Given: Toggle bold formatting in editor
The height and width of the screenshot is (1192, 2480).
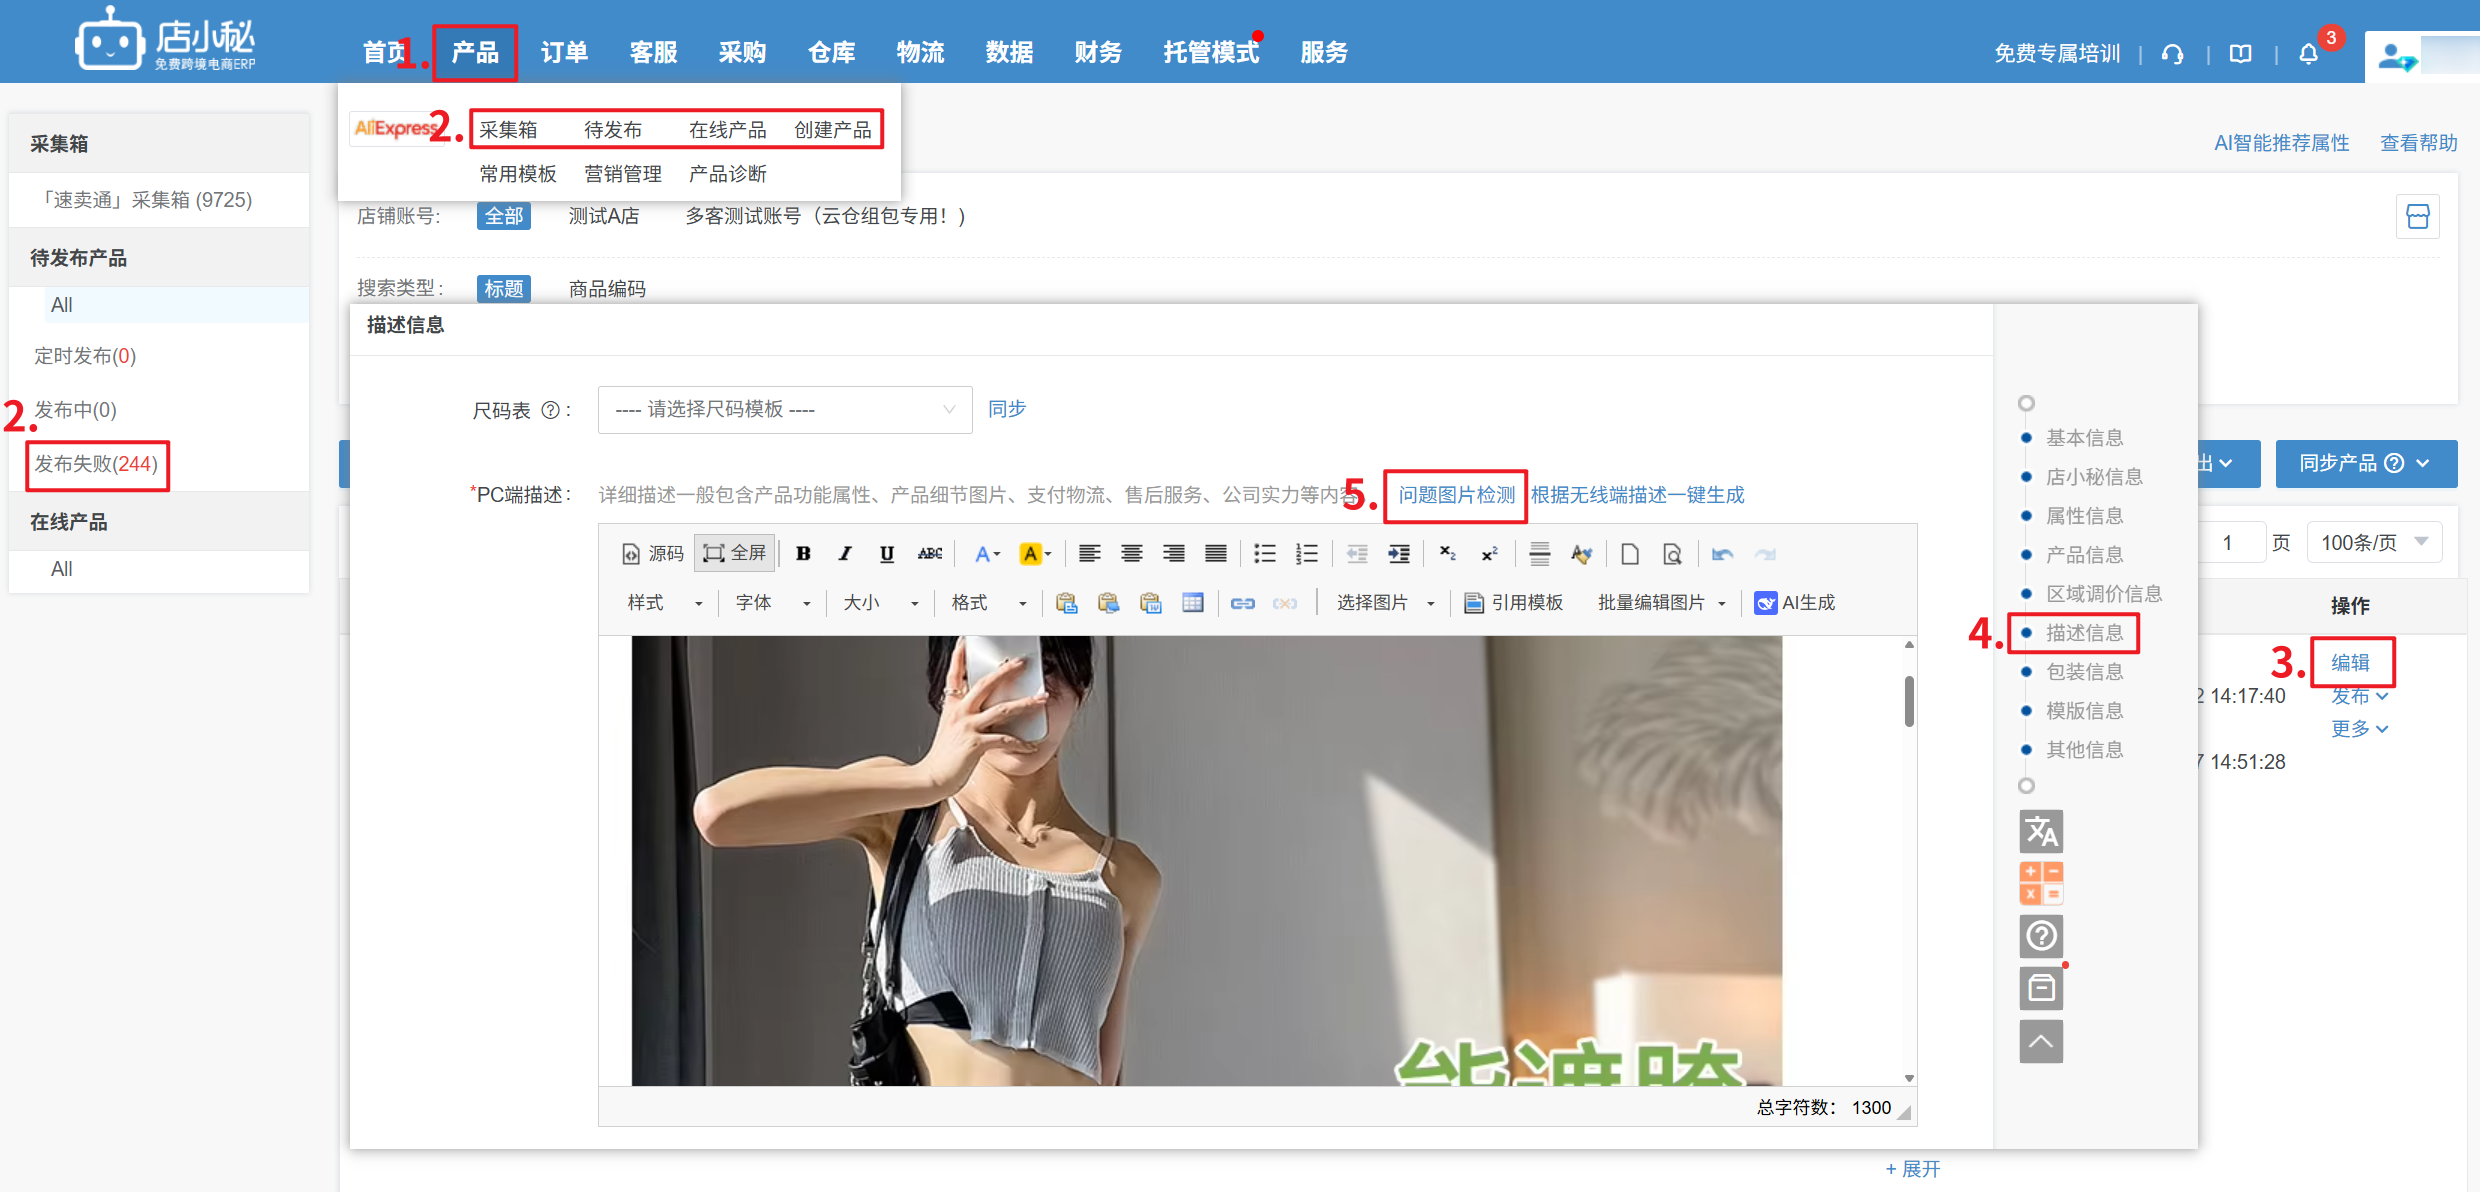Looking at the screenshot, I should click(x=803, y=553).
